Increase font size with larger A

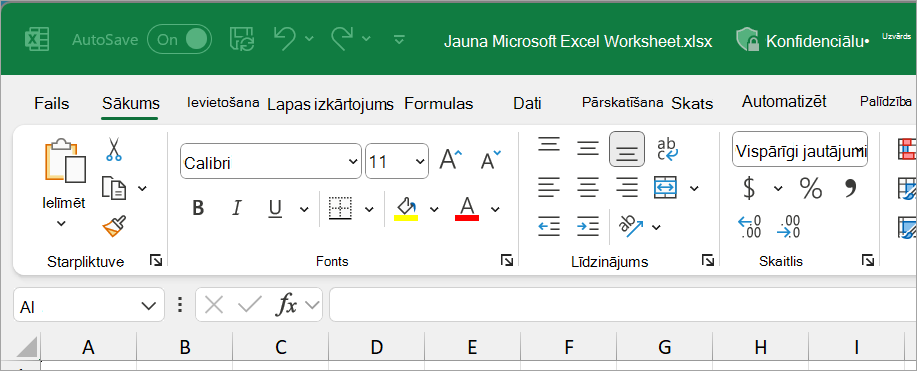tap(450, 159)
